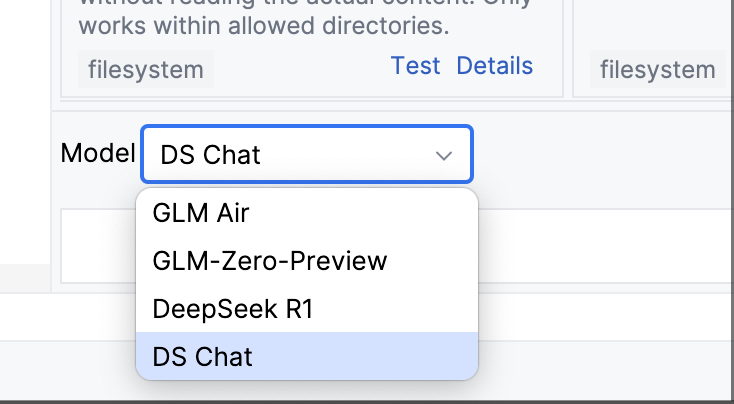Open Details for the filesystem tool

point(494,66)
